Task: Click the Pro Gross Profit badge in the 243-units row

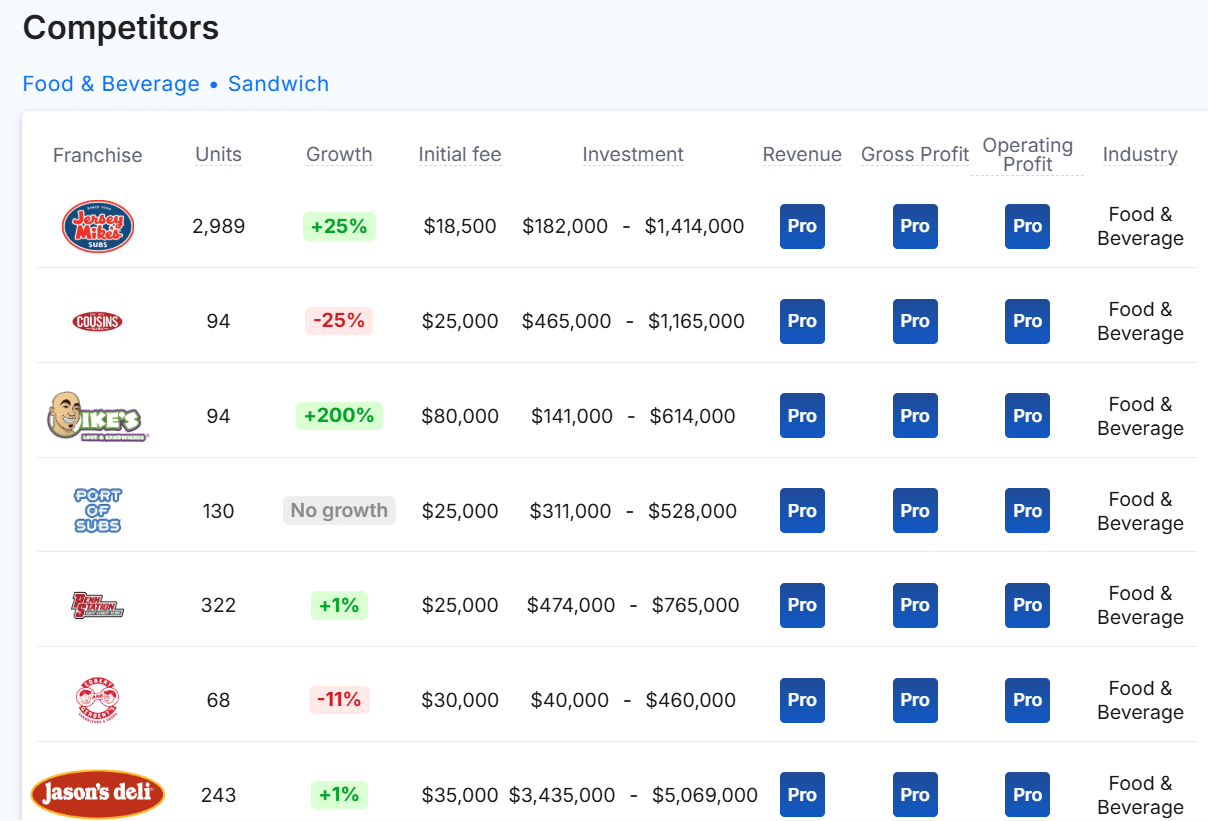Action: pyautogui.click(x=915, y=795)
